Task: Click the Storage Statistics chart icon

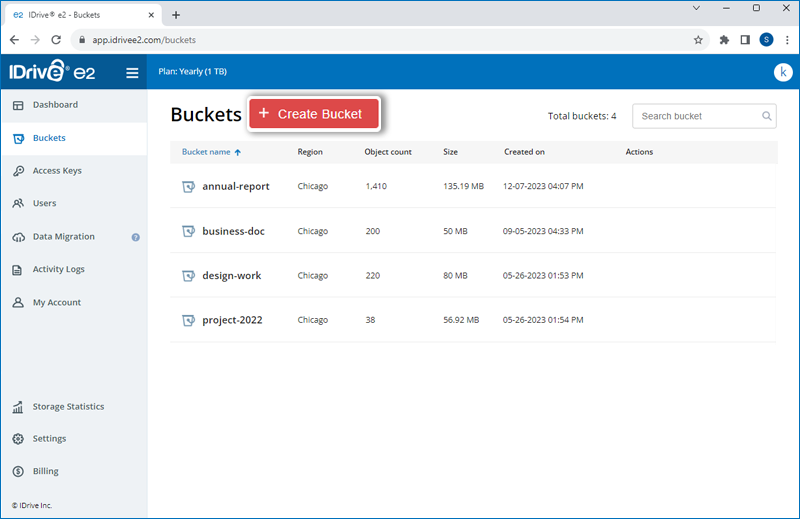Action: (18, 407)
